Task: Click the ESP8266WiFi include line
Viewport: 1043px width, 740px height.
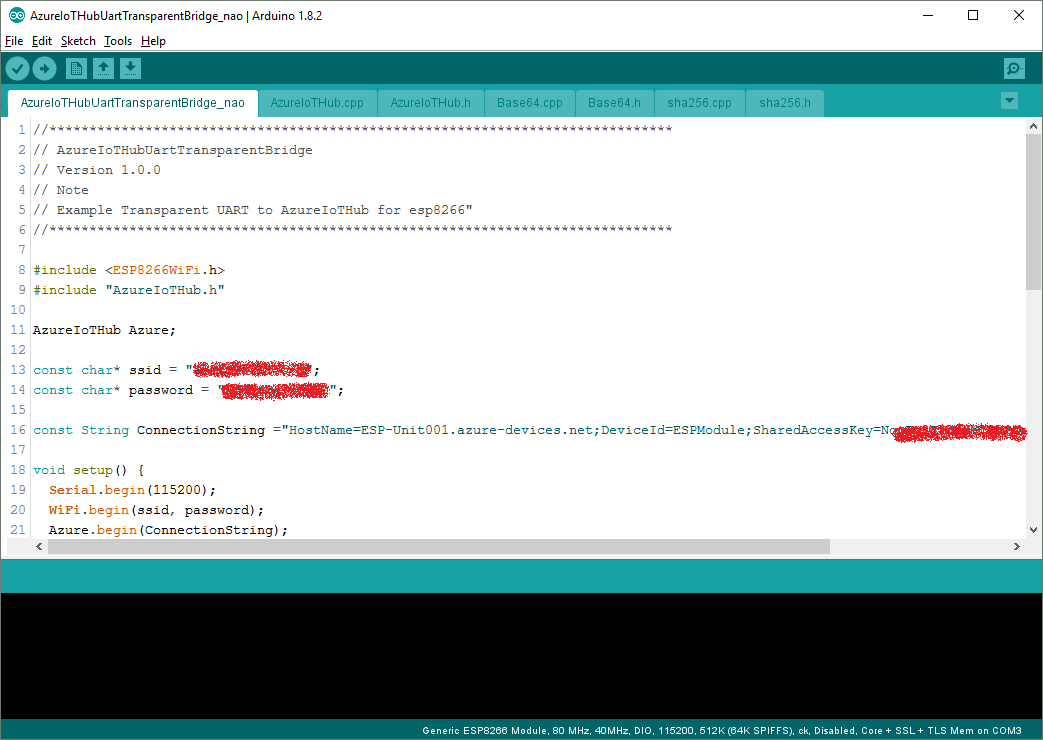Action: pos(129,270)
